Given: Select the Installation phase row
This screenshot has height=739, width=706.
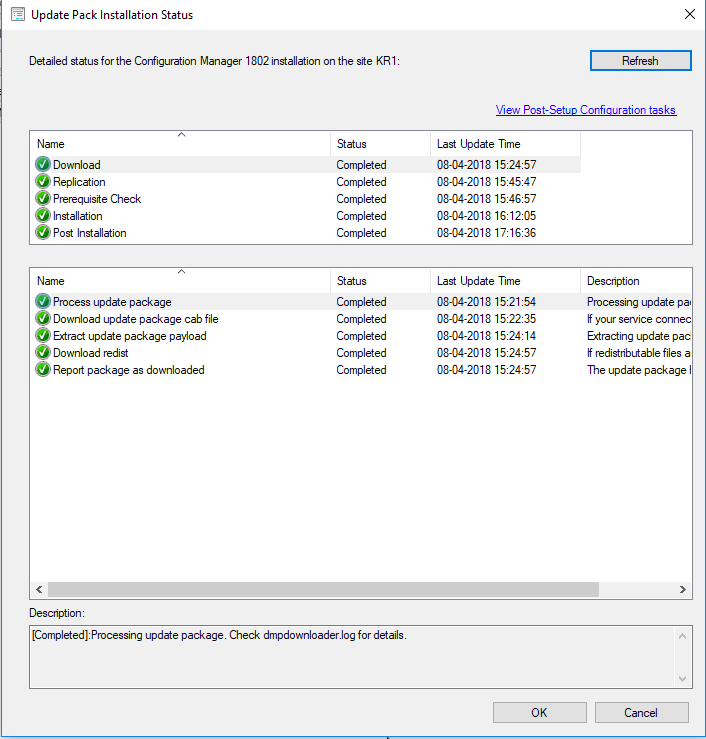Looking at the screenshot, I should pos(305,215).
